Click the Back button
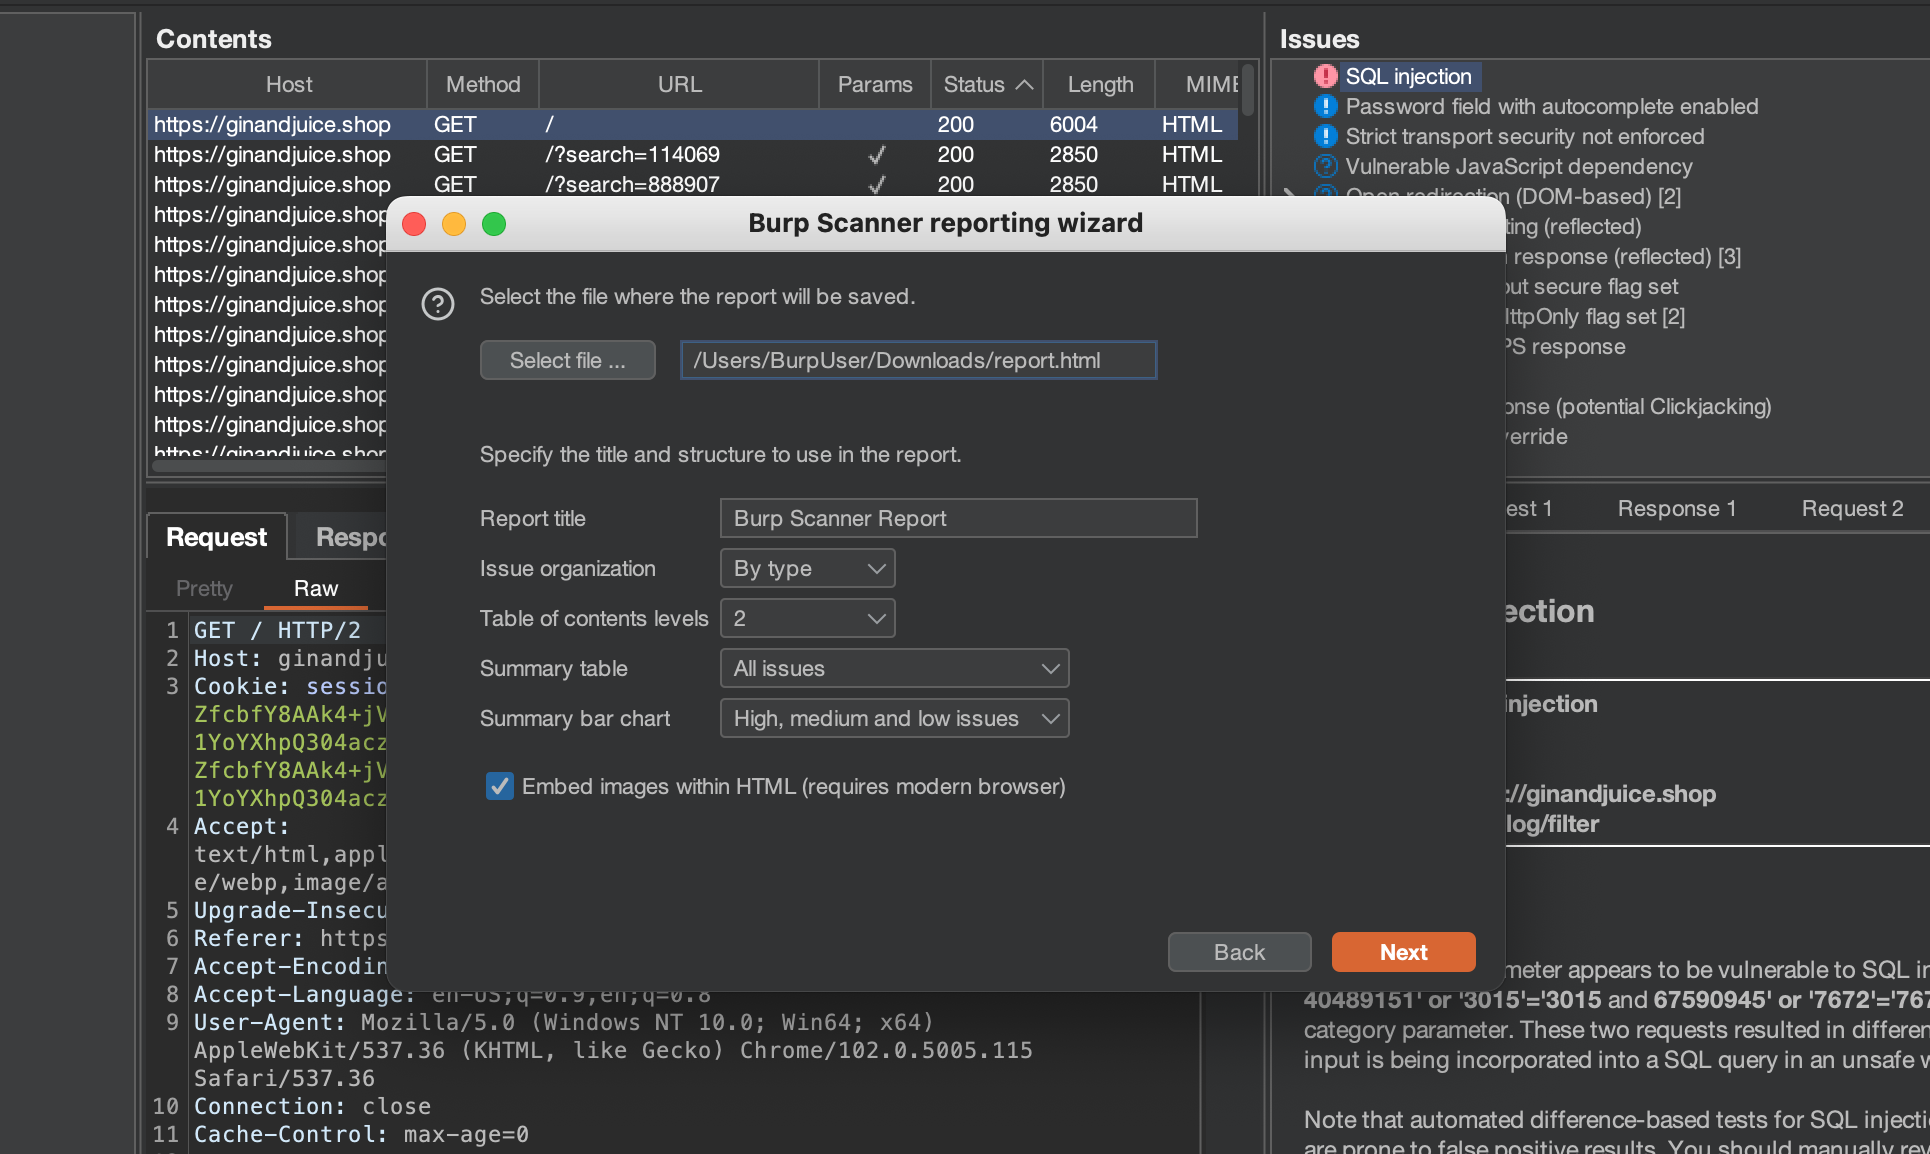 [x=1239, y=952]
